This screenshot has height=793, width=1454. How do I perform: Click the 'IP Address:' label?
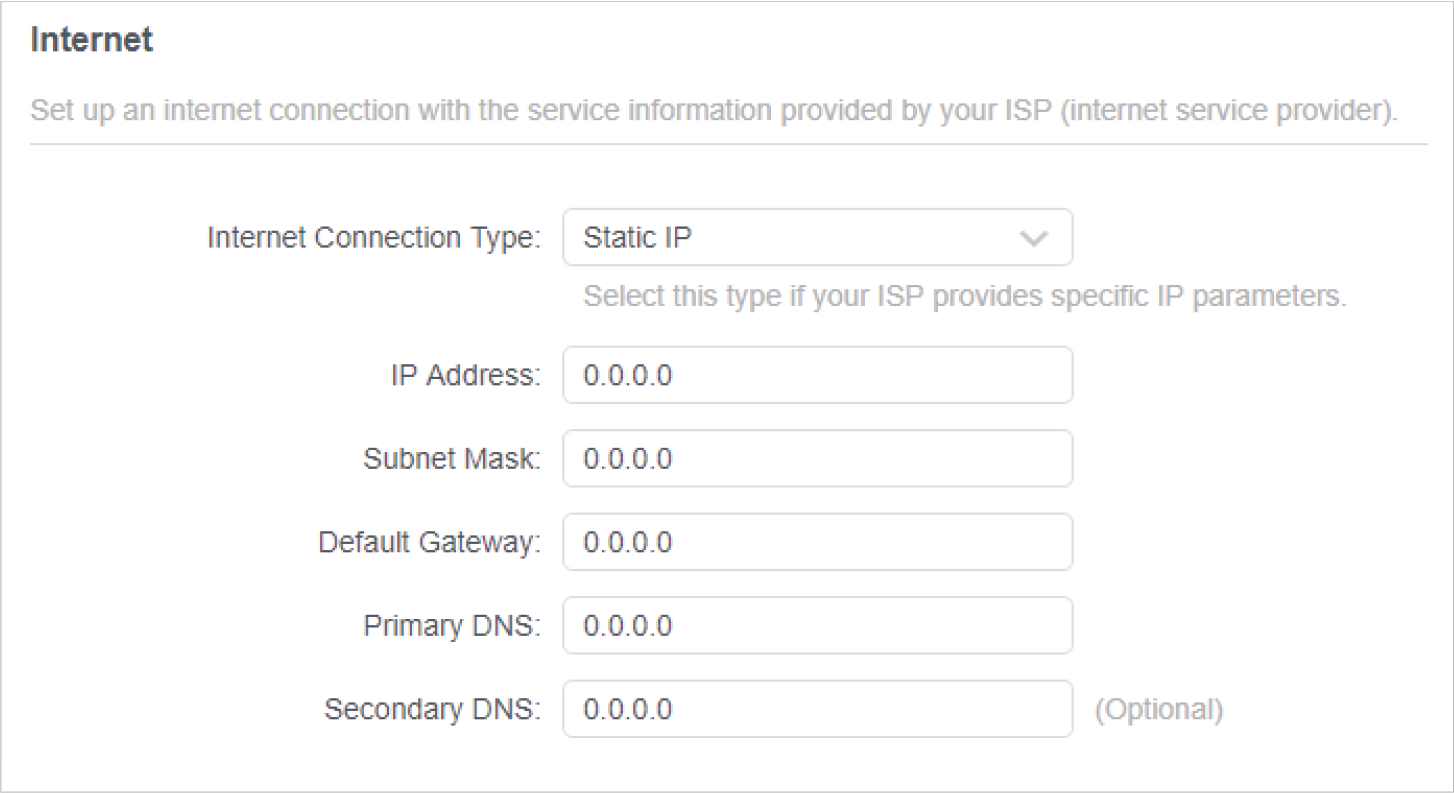click(x=465, y=375)
